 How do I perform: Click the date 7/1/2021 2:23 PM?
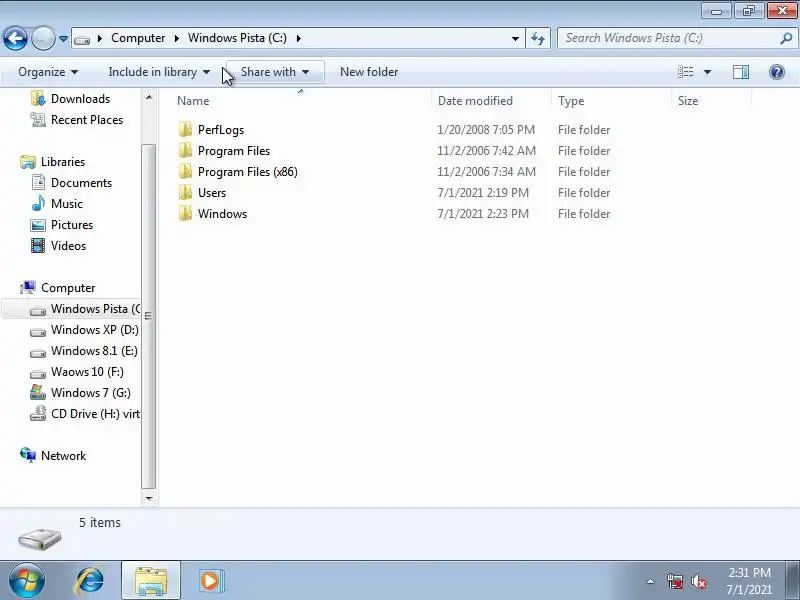(483, 214)
